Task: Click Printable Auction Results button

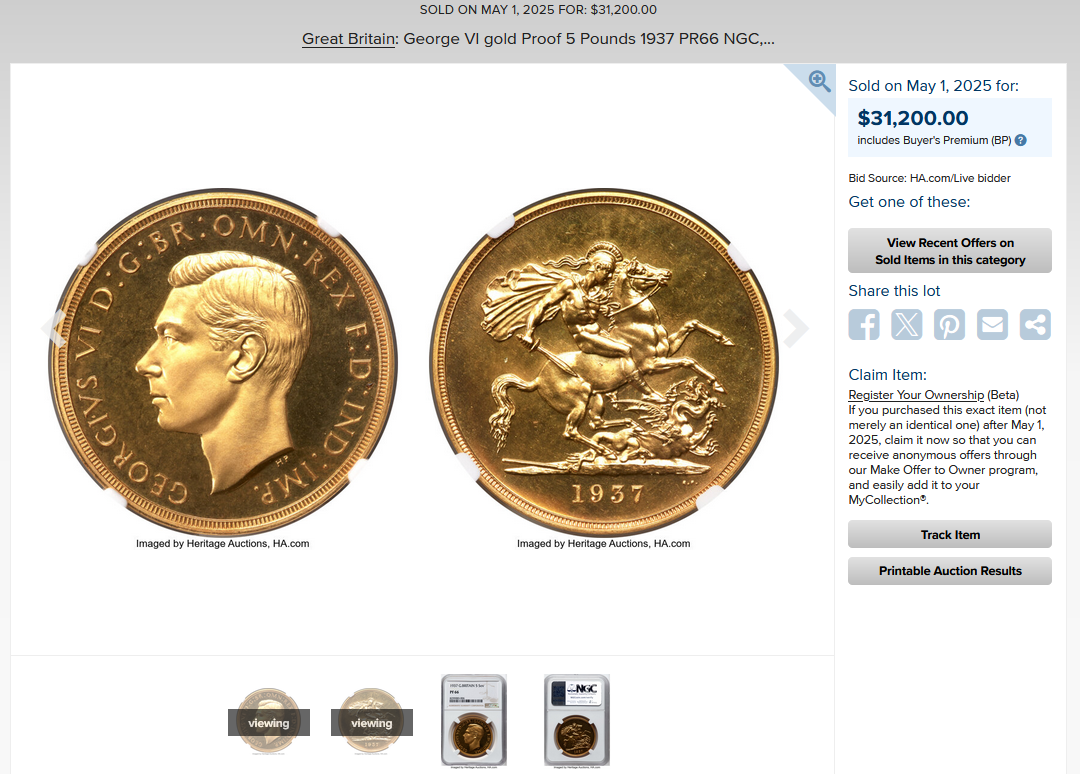Action: point(950,571)
